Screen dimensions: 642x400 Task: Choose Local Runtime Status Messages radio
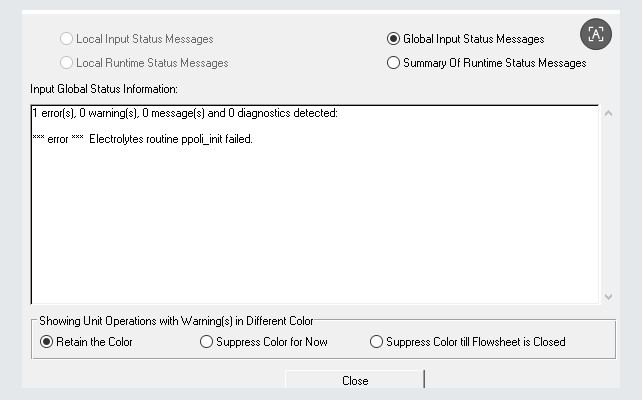67,63
